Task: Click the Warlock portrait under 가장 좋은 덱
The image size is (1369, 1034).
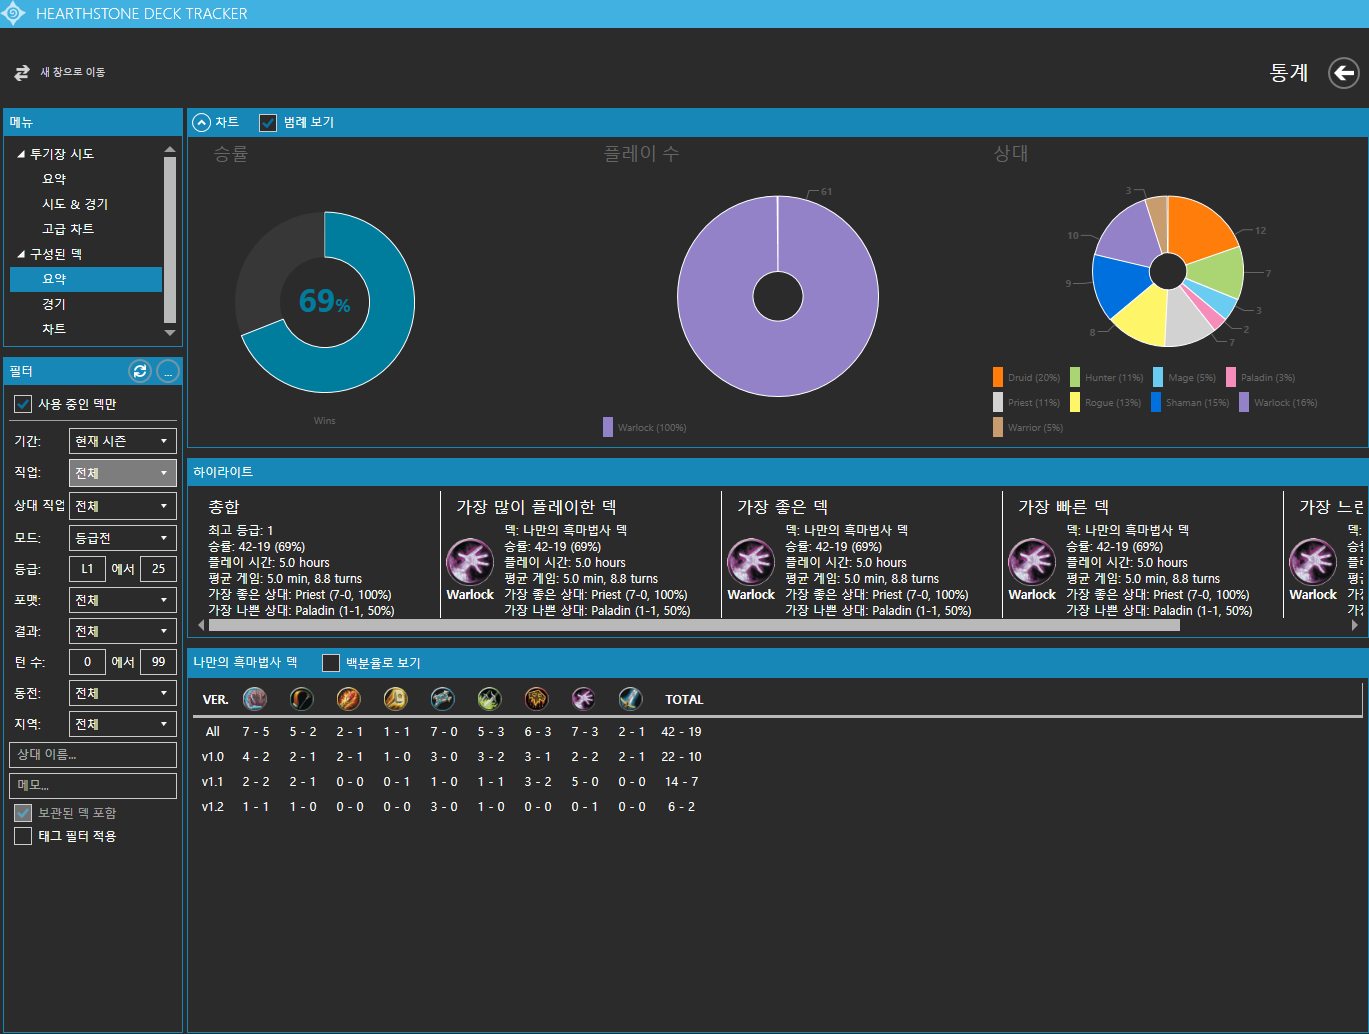Action: (751, 562)
